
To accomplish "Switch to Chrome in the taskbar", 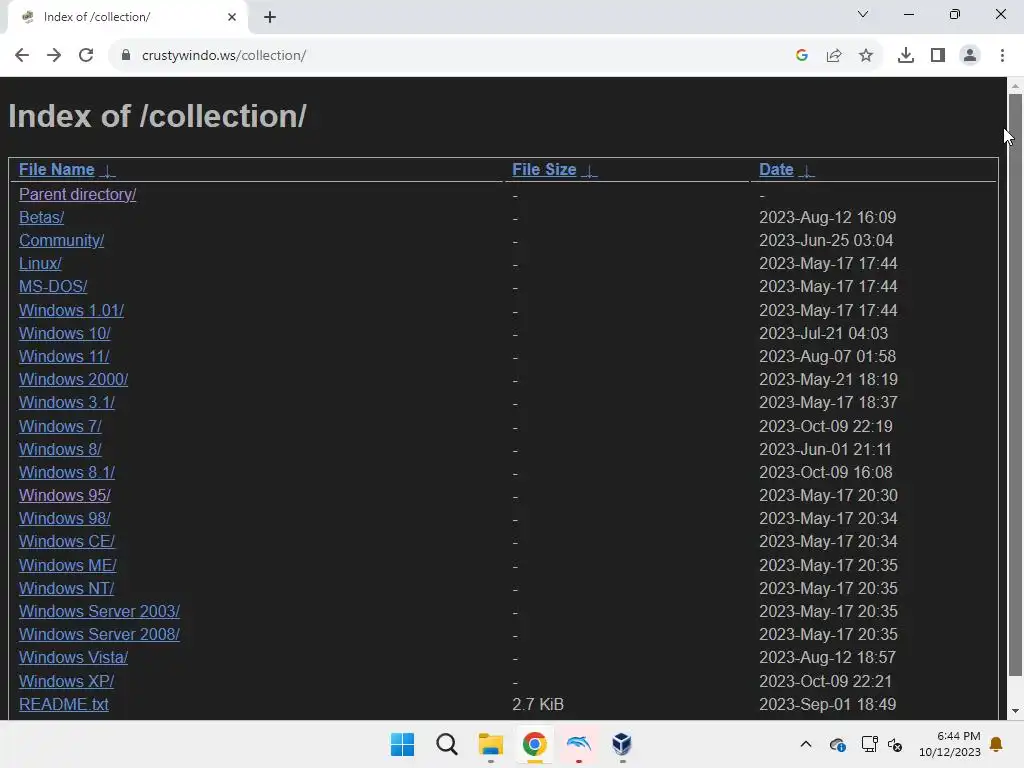I will [x=534, y=744].
